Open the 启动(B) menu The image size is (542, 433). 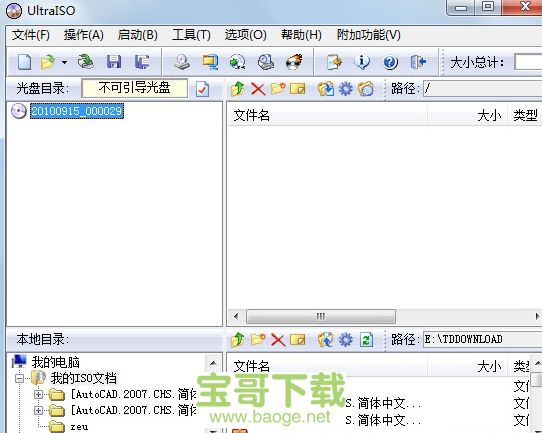(x=138, y=35)
